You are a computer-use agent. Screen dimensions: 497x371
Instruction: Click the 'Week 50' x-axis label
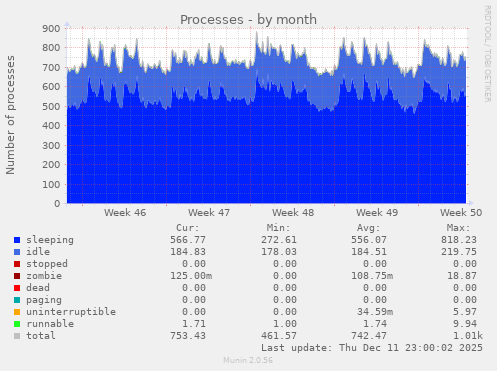[461, 213]
